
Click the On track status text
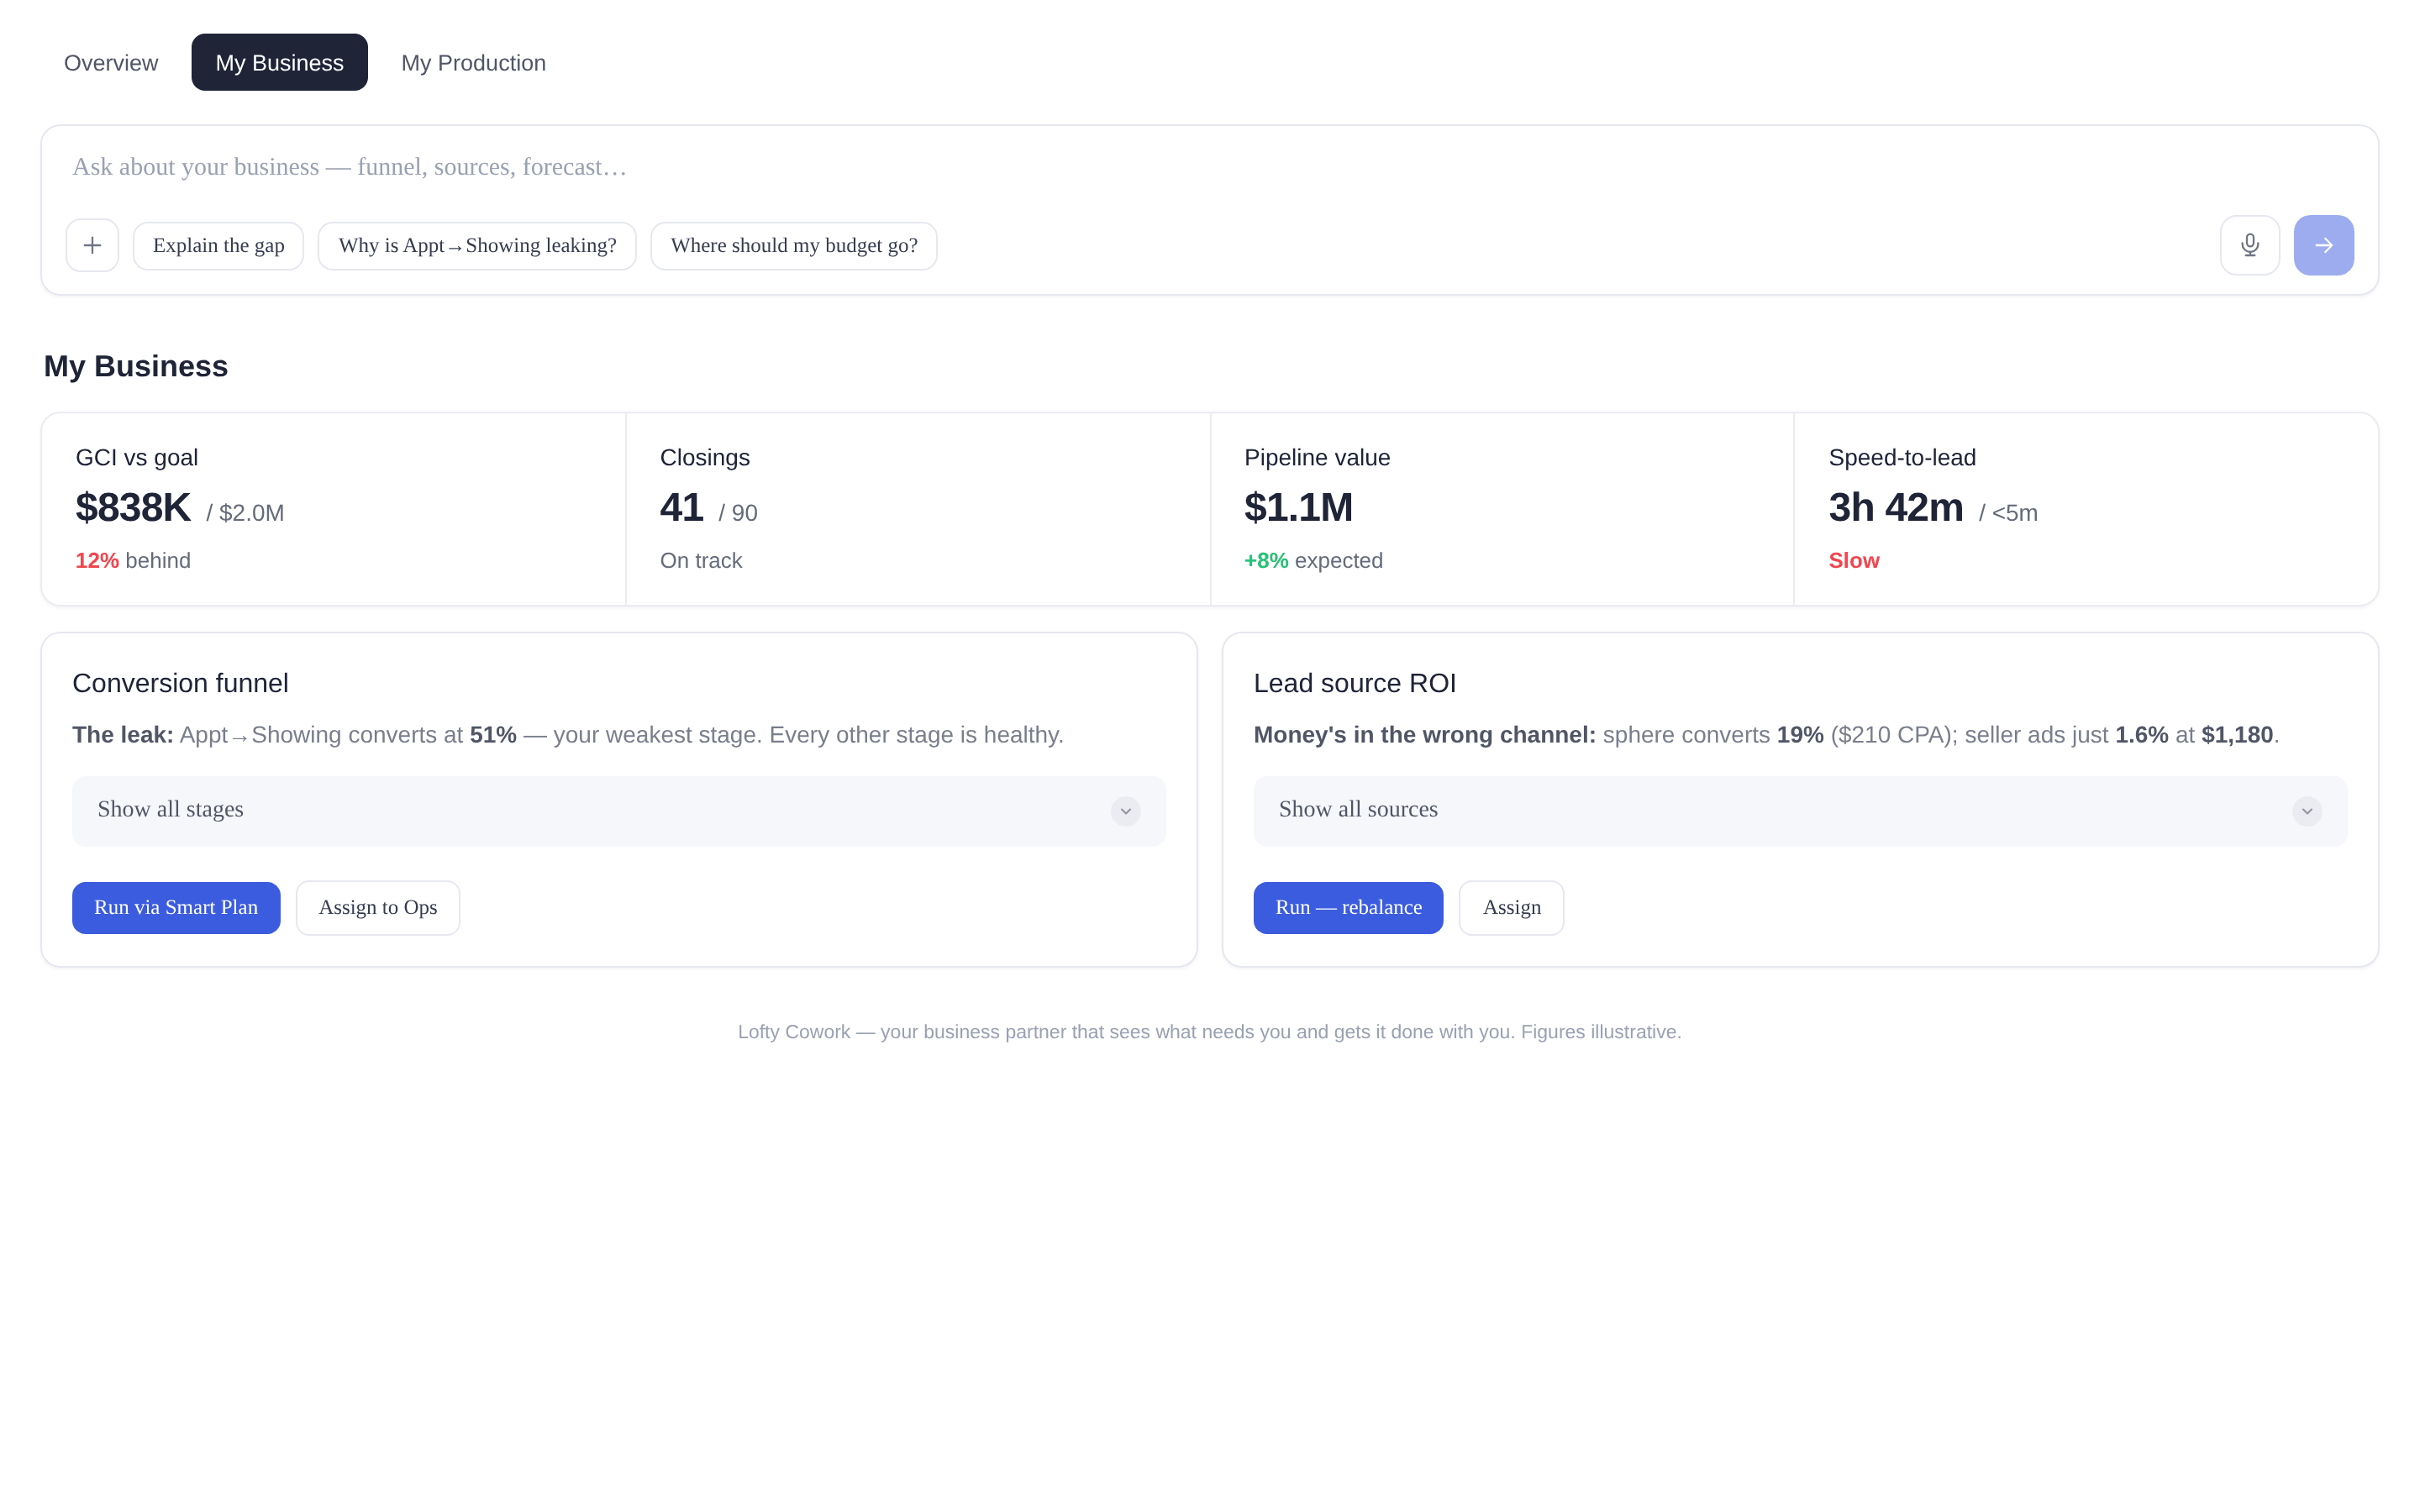(701, 561)
